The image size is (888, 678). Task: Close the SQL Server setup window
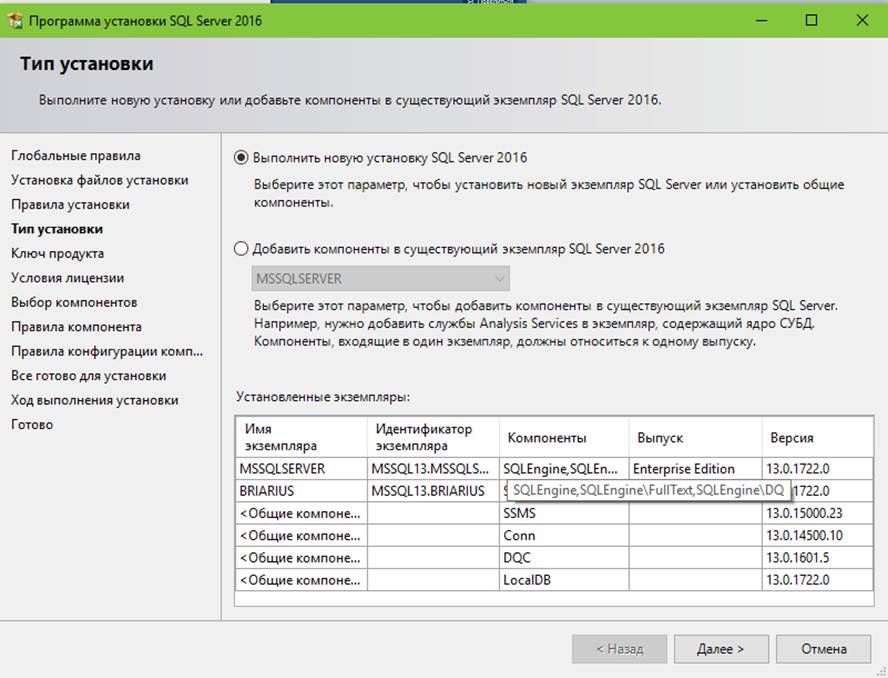pos(862,20)
